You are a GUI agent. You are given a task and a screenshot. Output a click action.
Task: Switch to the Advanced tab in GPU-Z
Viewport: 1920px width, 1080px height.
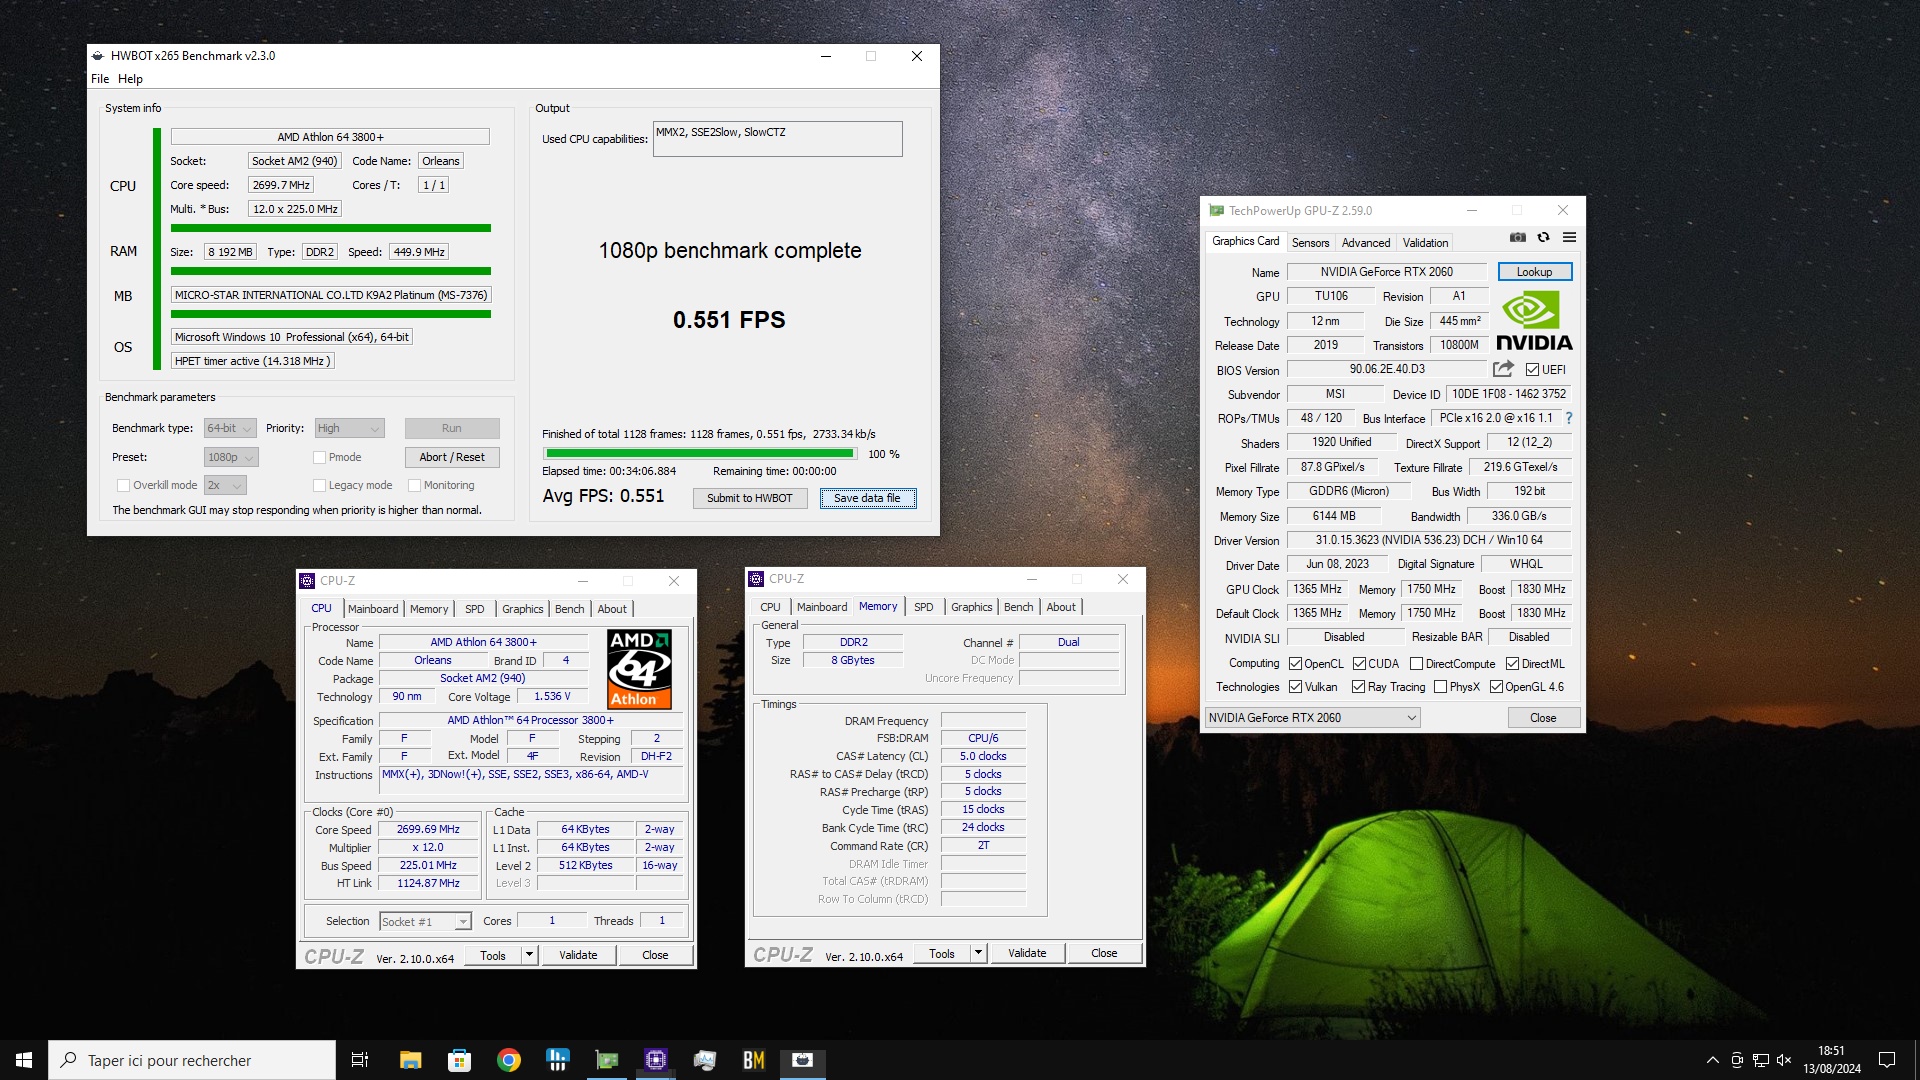tap(1365, 243)
